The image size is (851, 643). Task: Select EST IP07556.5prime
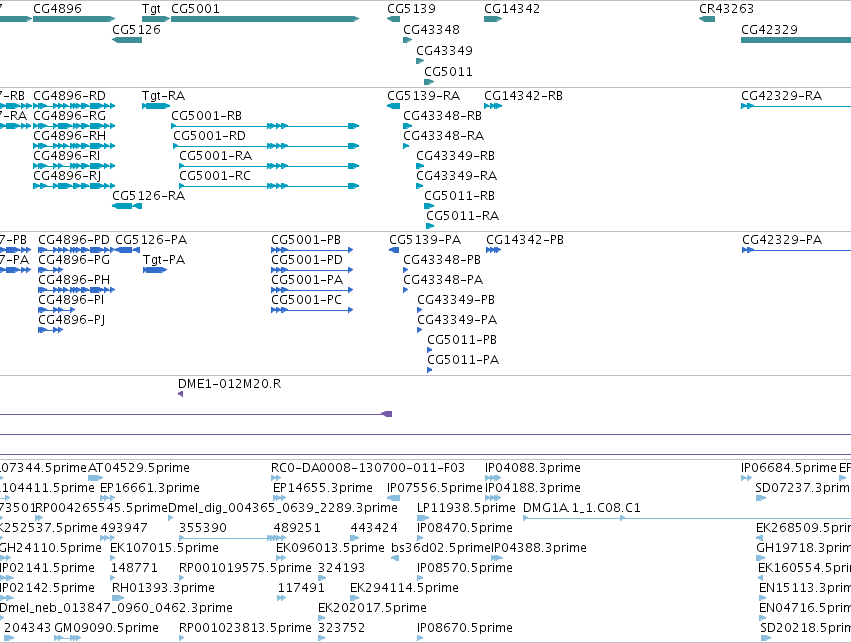click(x=435, y=488)
